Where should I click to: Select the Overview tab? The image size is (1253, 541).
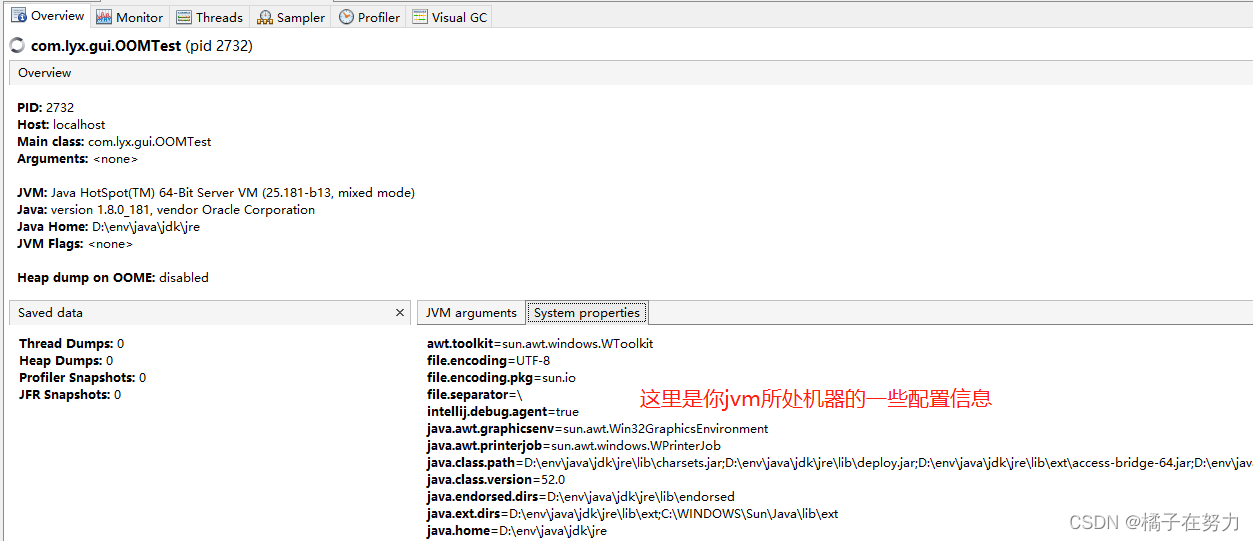48,16
